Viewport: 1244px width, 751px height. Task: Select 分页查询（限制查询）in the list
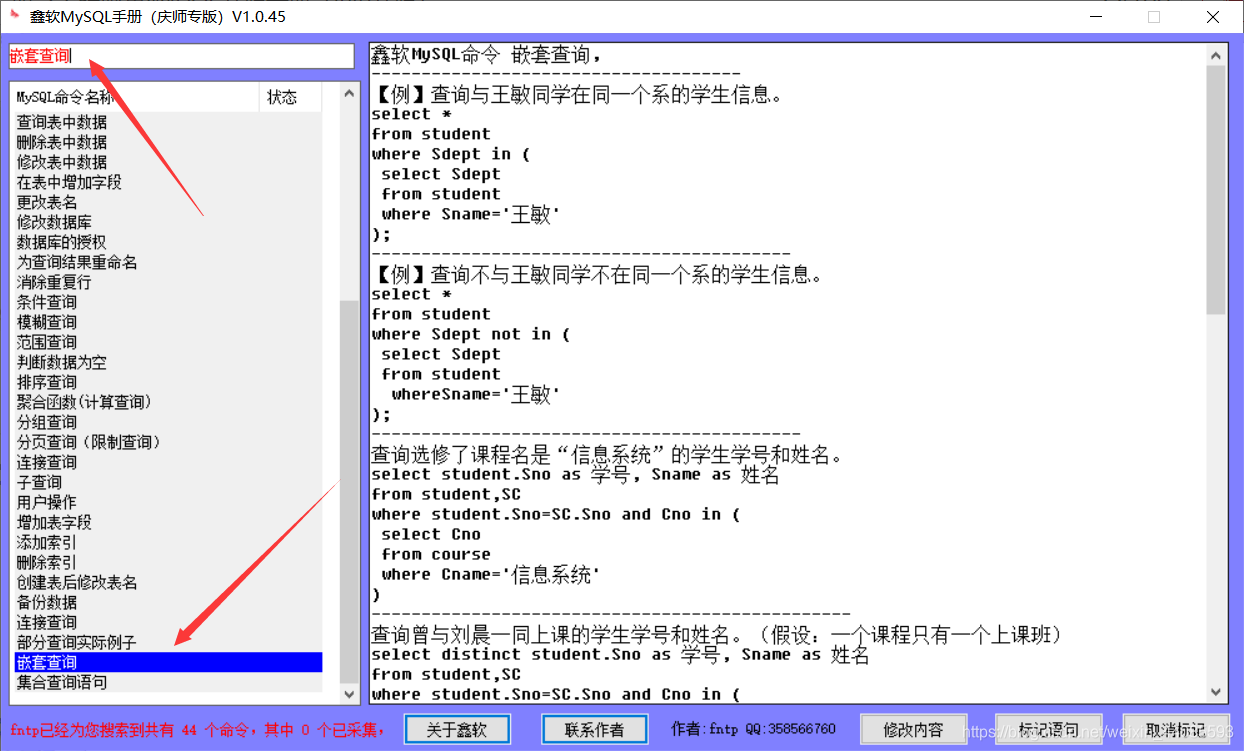168,442
